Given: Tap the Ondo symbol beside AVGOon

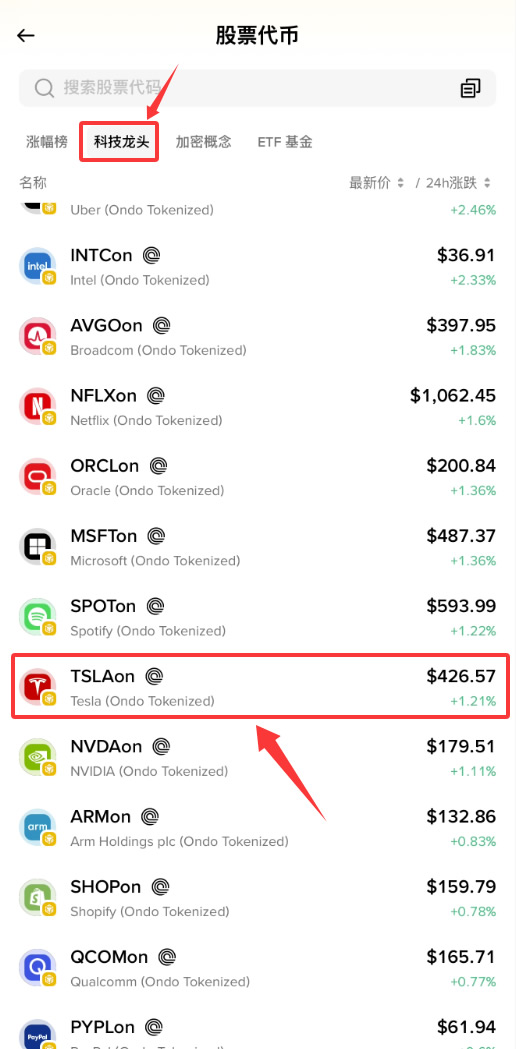Looking at the screenshot, I should coord(161,326).
